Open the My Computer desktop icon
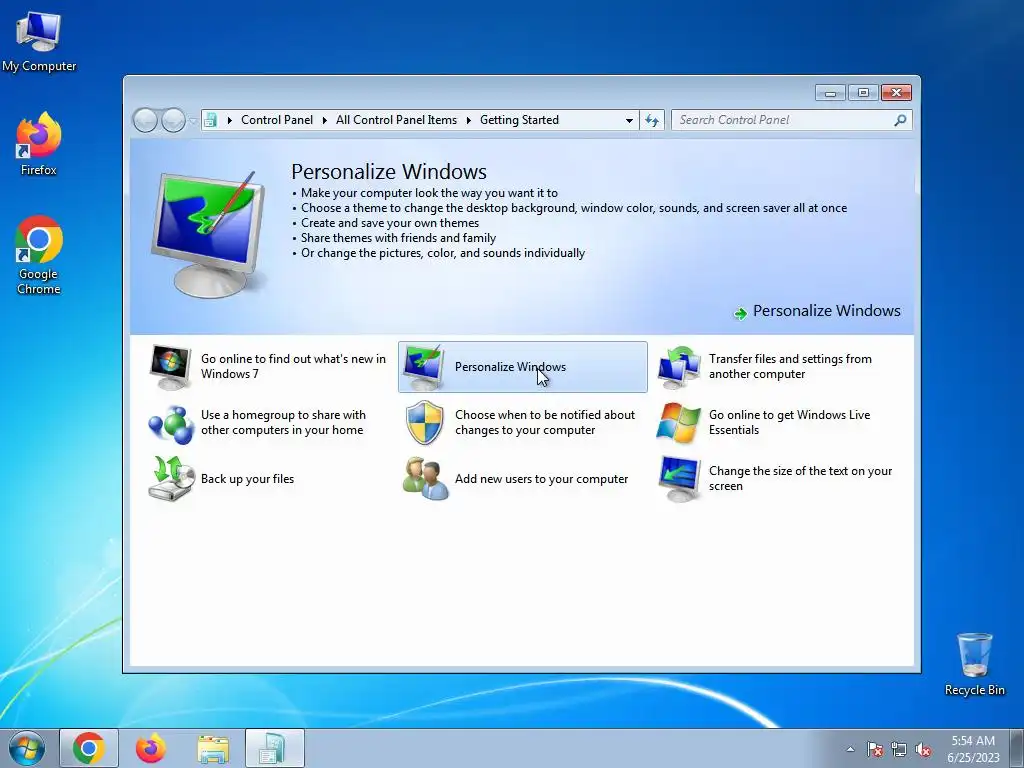This screenshot has width=1024, height=768. click(x=39, y=42)
